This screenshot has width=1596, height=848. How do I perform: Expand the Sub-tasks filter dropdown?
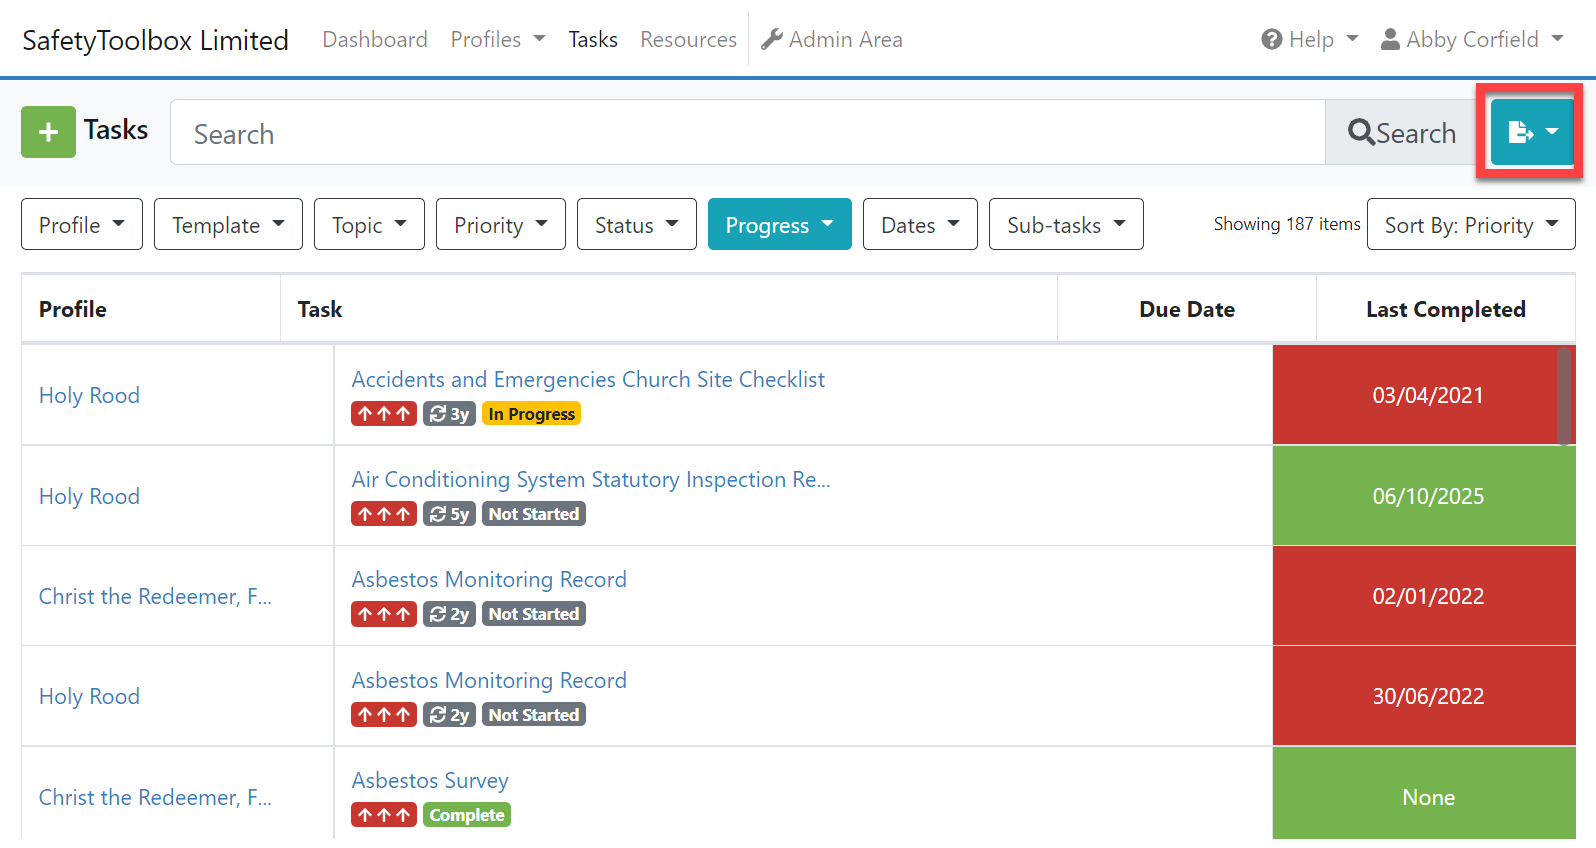pos(1065,225)
